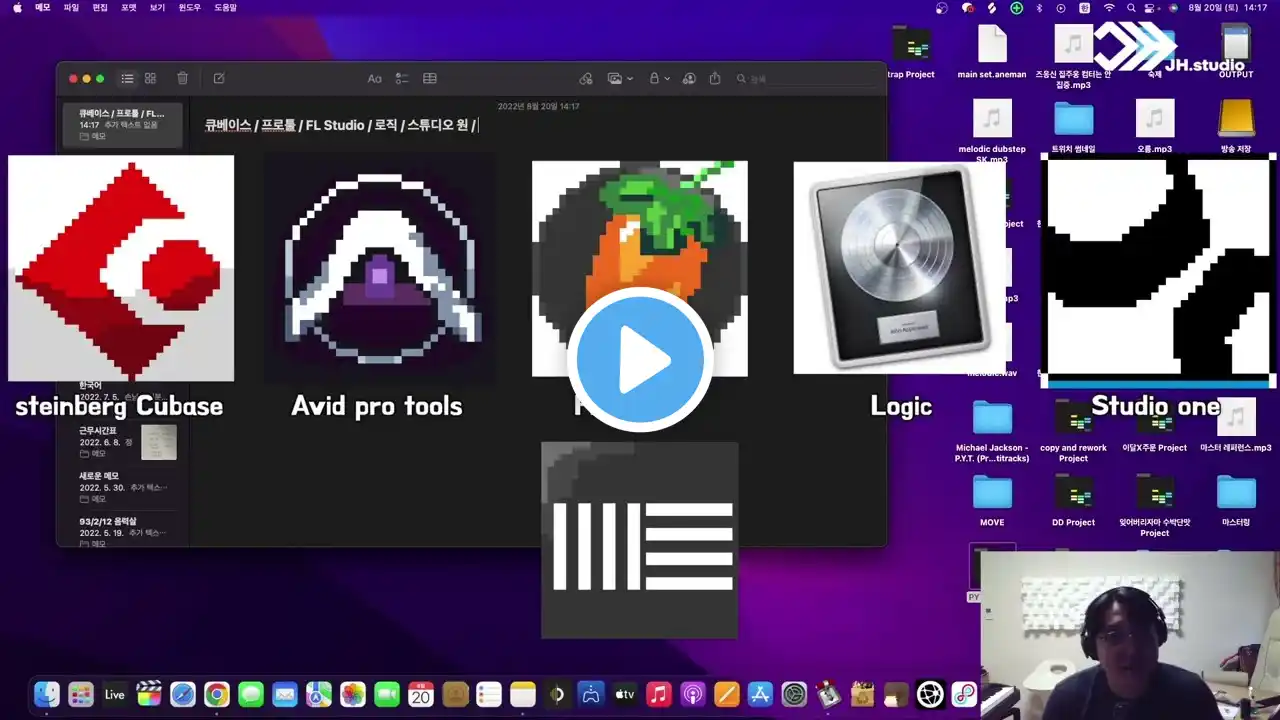The image size is (1280, 720).
Task: Open Spotlight search in menu bar
Action: (1132, 7)
